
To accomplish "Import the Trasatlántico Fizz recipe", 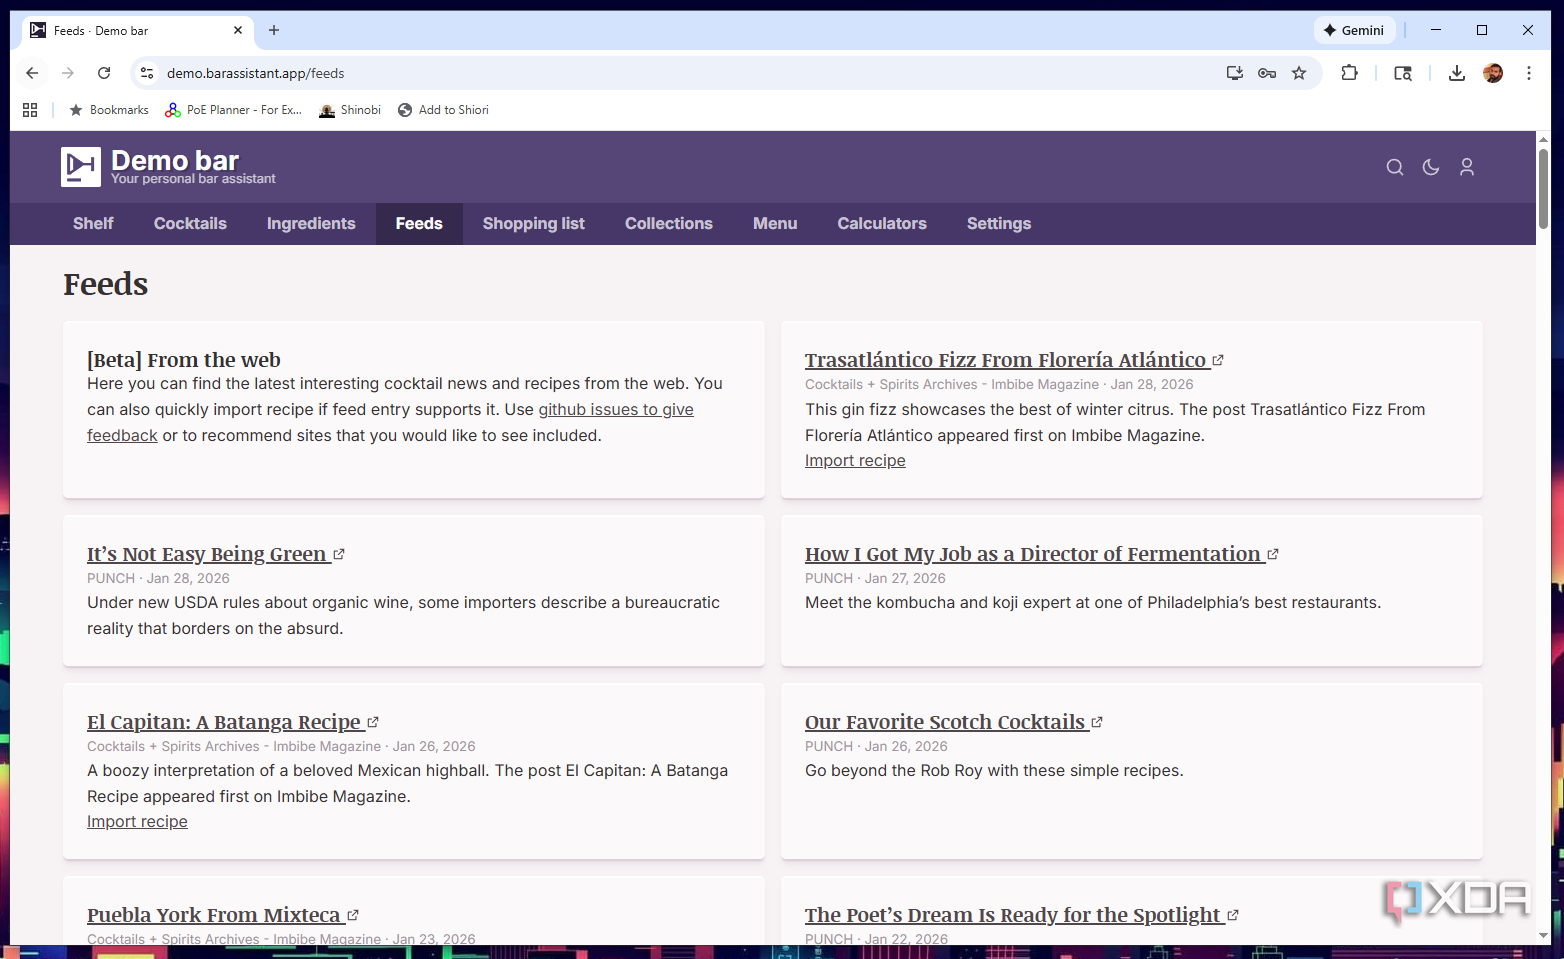I will tap(855, 461).
